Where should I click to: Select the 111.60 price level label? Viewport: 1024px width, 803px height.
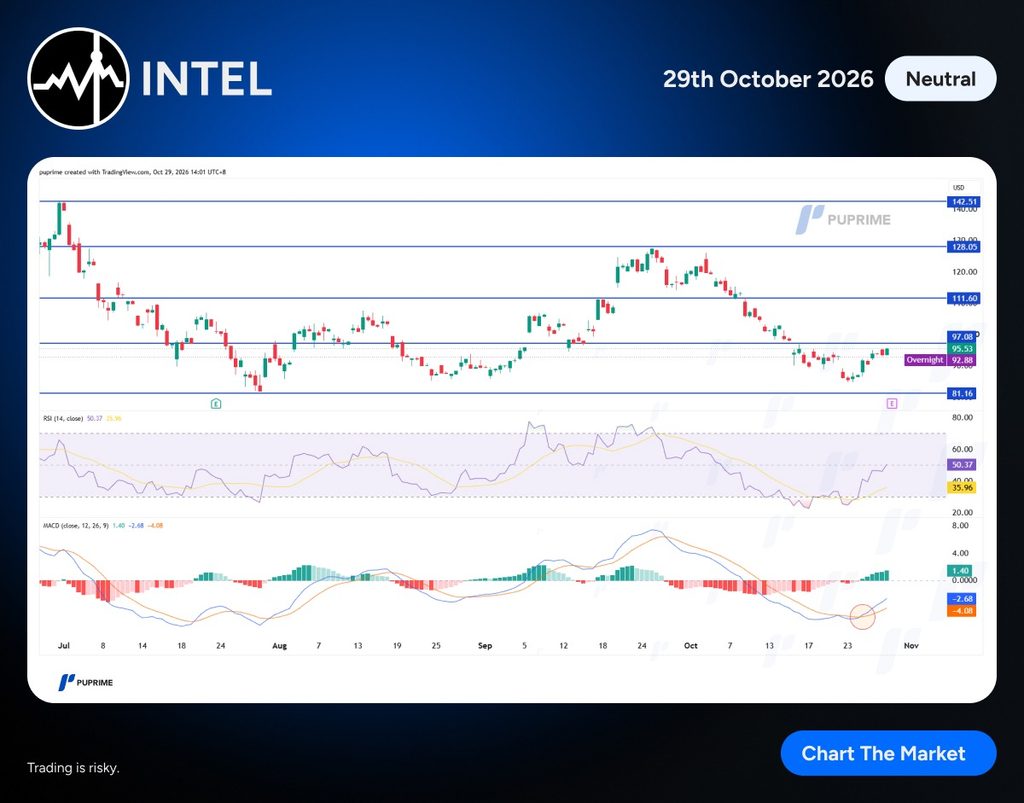pyautogui.click(x=964, y=298)
